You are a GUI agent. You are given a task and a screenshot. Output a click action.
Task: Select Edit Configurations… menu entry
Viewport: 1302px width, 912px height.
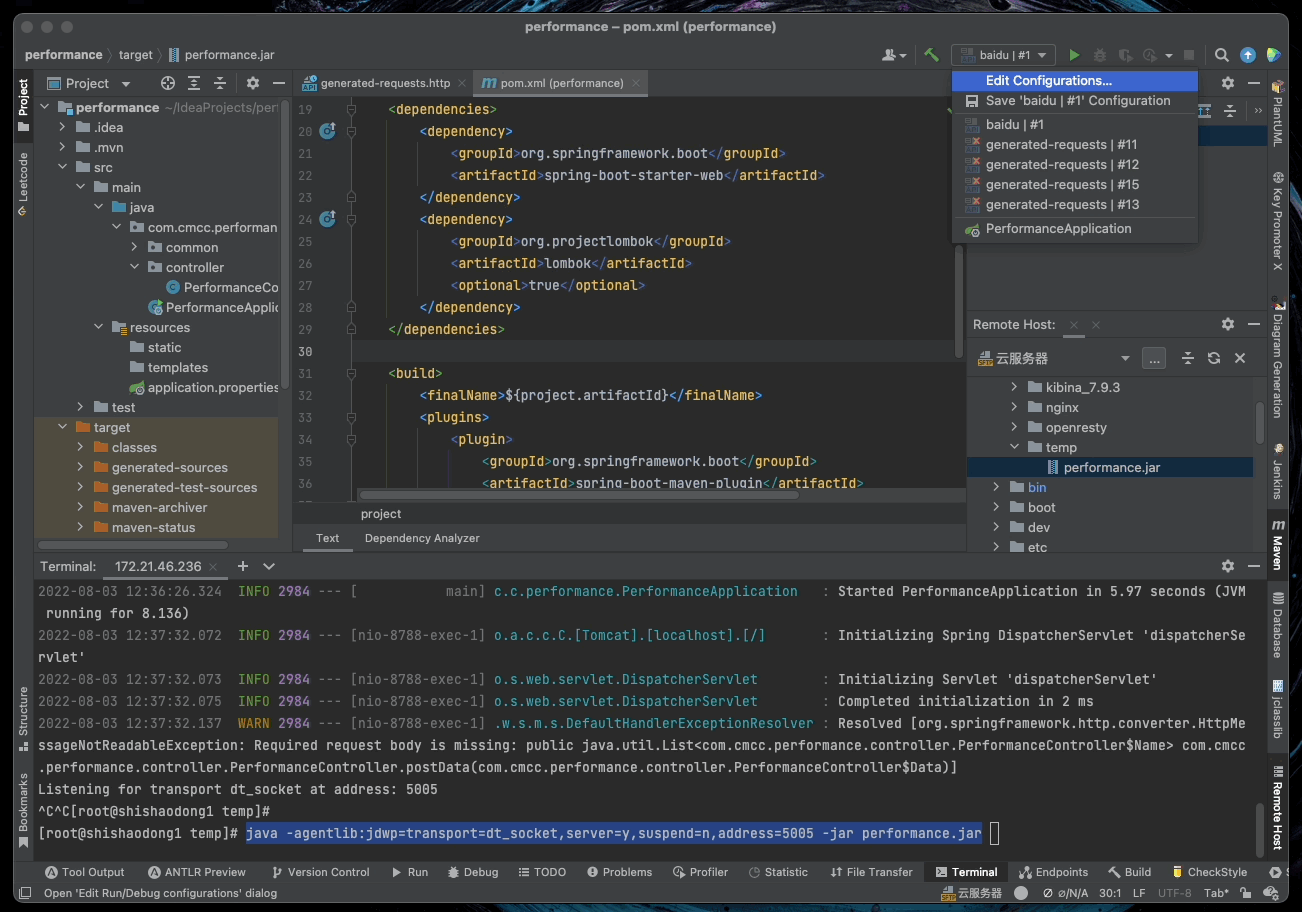[x=1048, y=81]
